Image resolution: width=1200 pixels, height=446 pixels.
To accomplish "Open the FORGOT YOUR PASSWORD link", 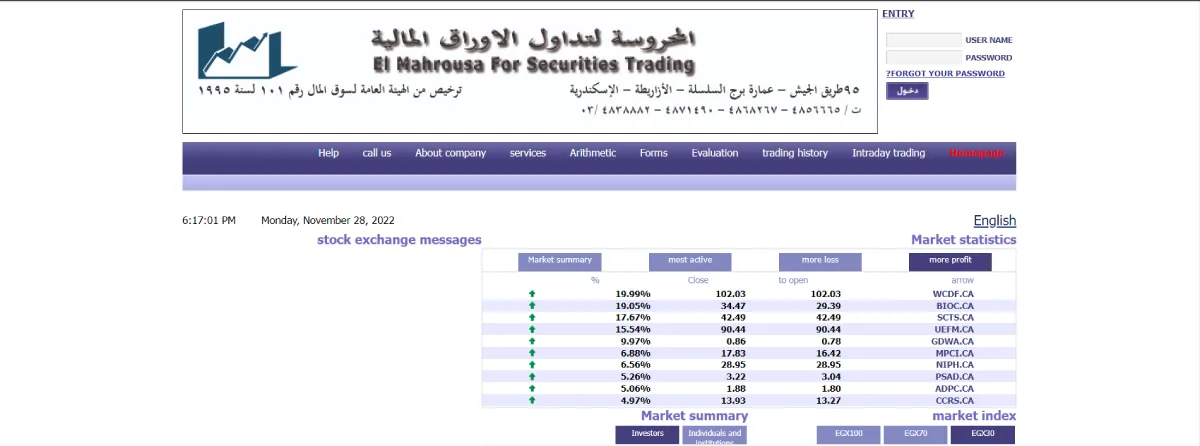I will pyautogui.click(x=945, y=73).
